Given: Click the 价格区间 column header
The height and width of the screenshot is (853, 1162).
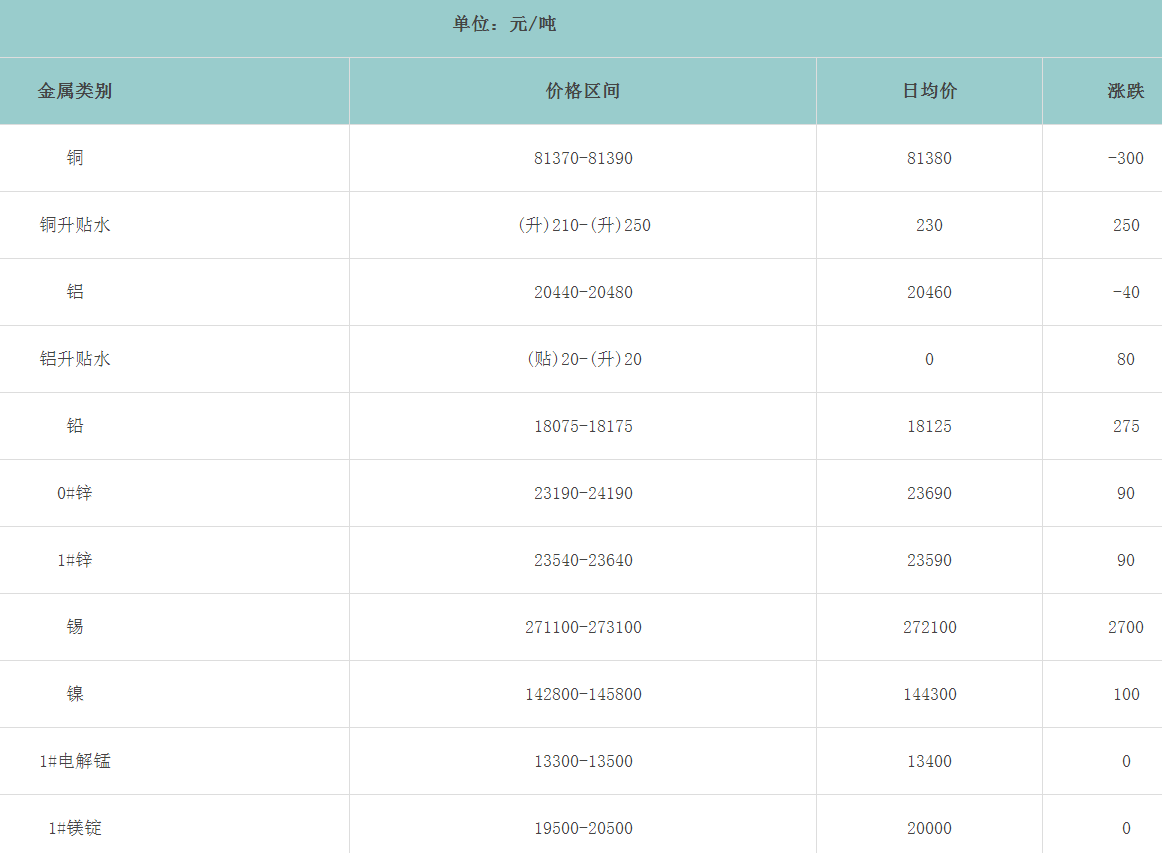Looking at the screenshot, I should coord(583,91).
